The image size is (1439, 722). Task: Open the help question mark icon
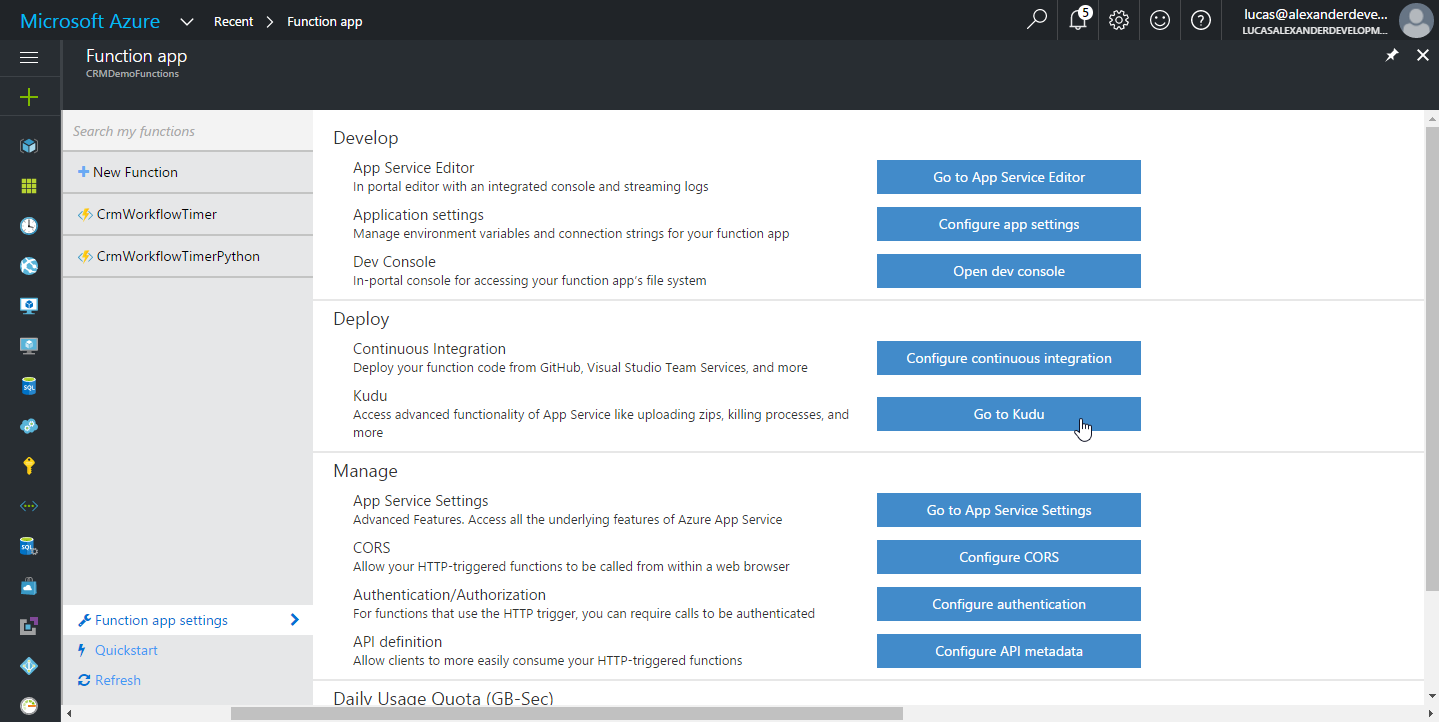[x=1201, y=20]
